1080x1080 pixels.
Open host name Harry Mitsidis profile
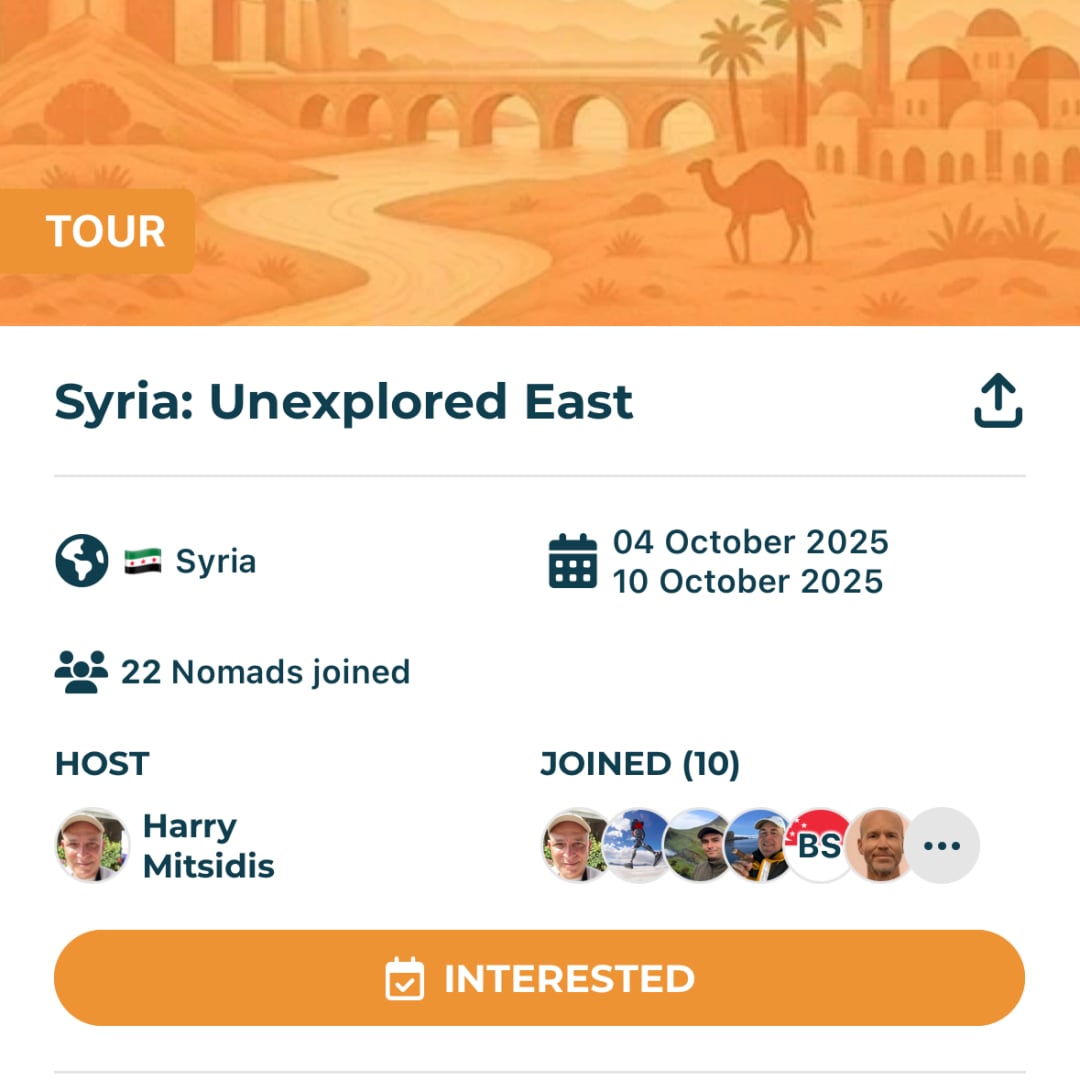208,846
